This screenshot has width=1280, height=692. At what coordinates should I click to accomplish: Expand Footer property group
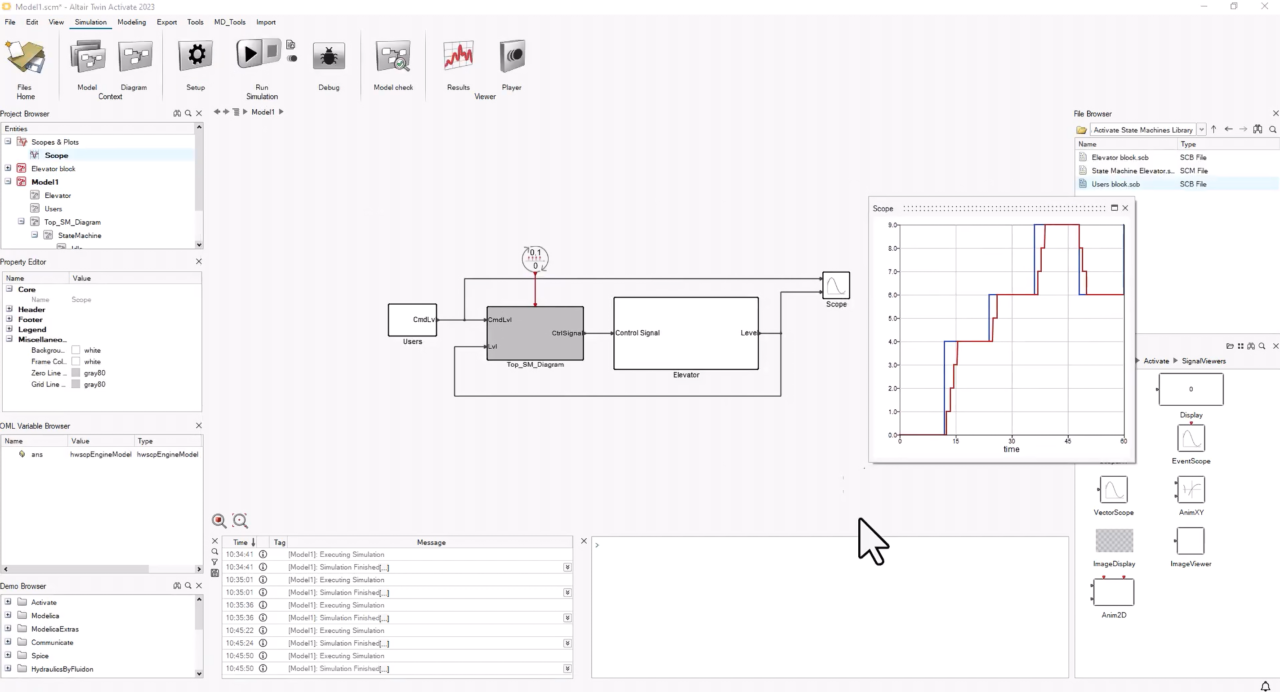click(x=9, y=319)
